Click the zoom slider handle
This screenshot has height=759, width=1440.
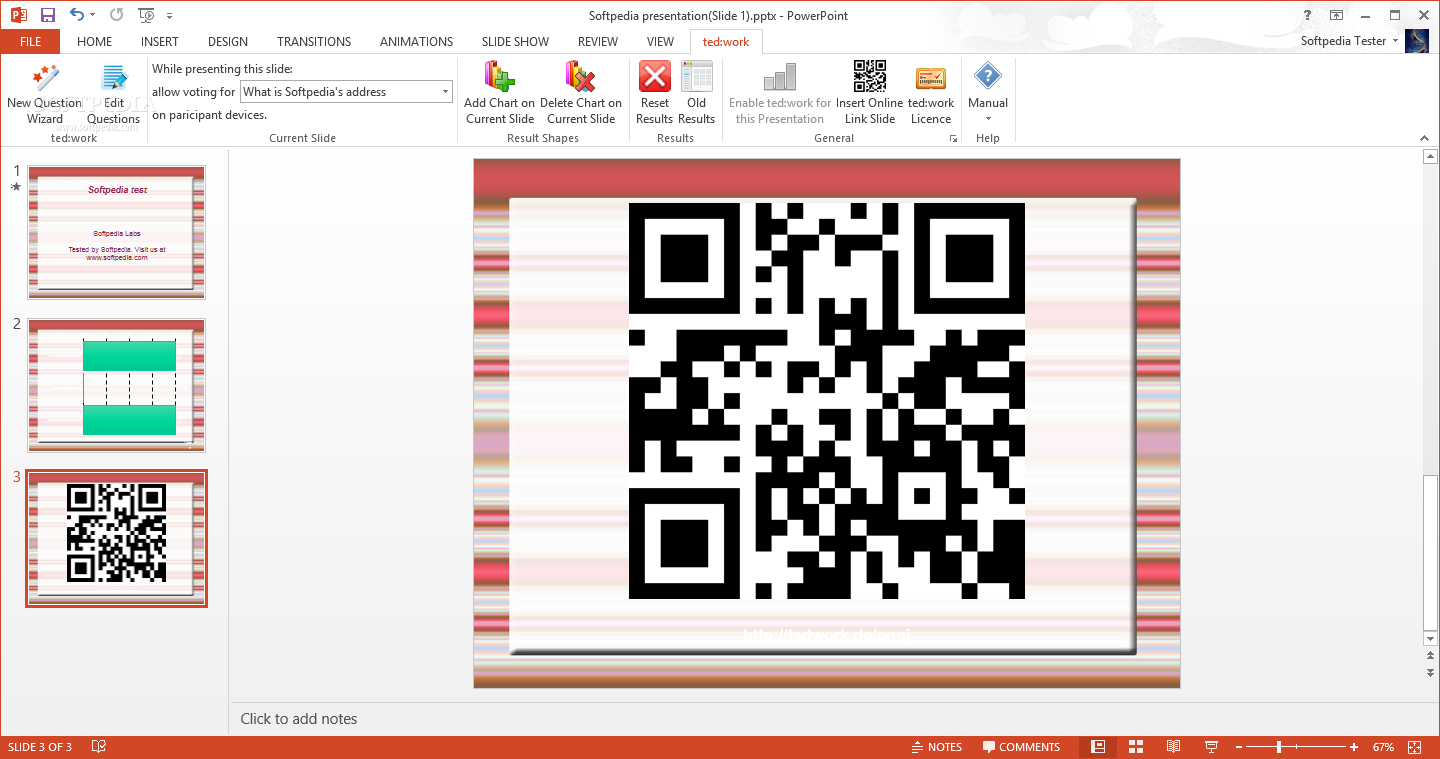[1279, 747]
